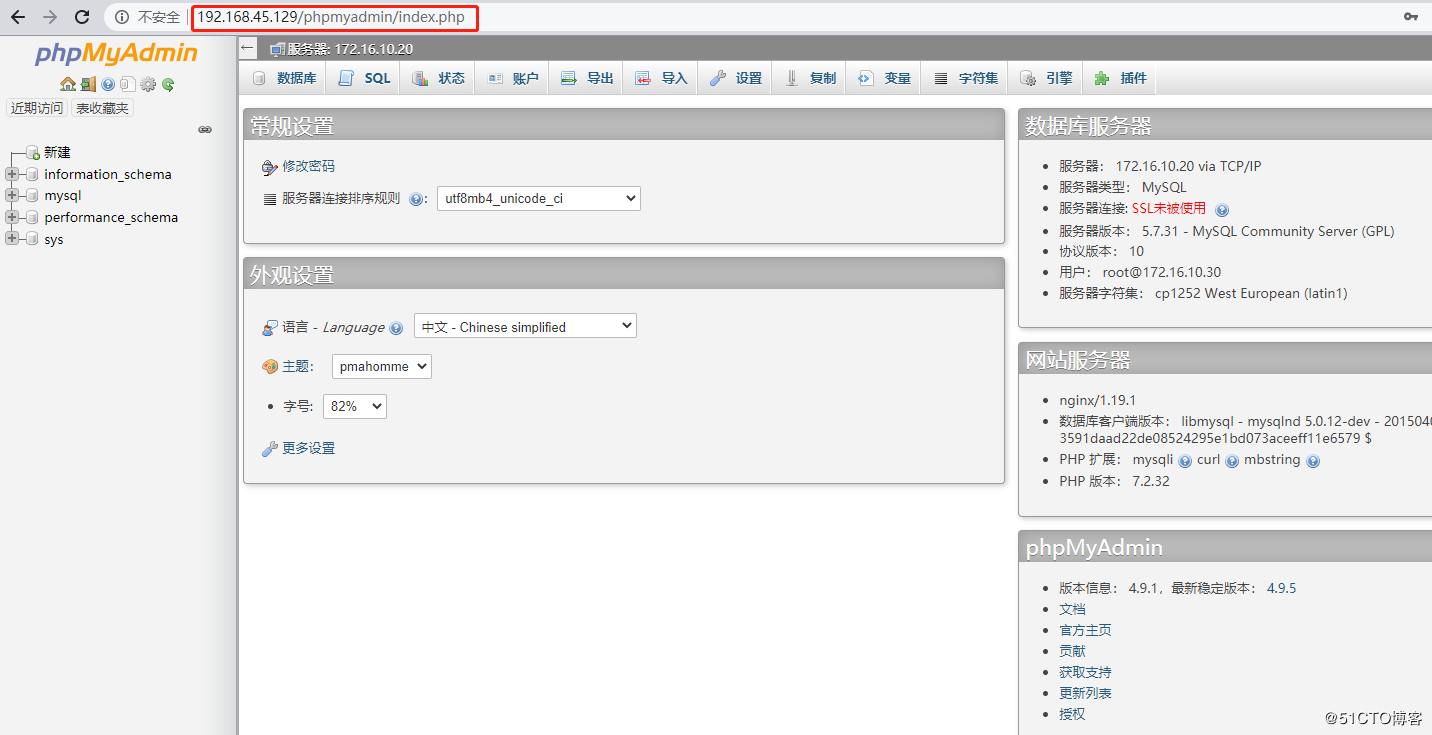
Task: Click the 近期访问 recent button
Action: click(37, 108)
